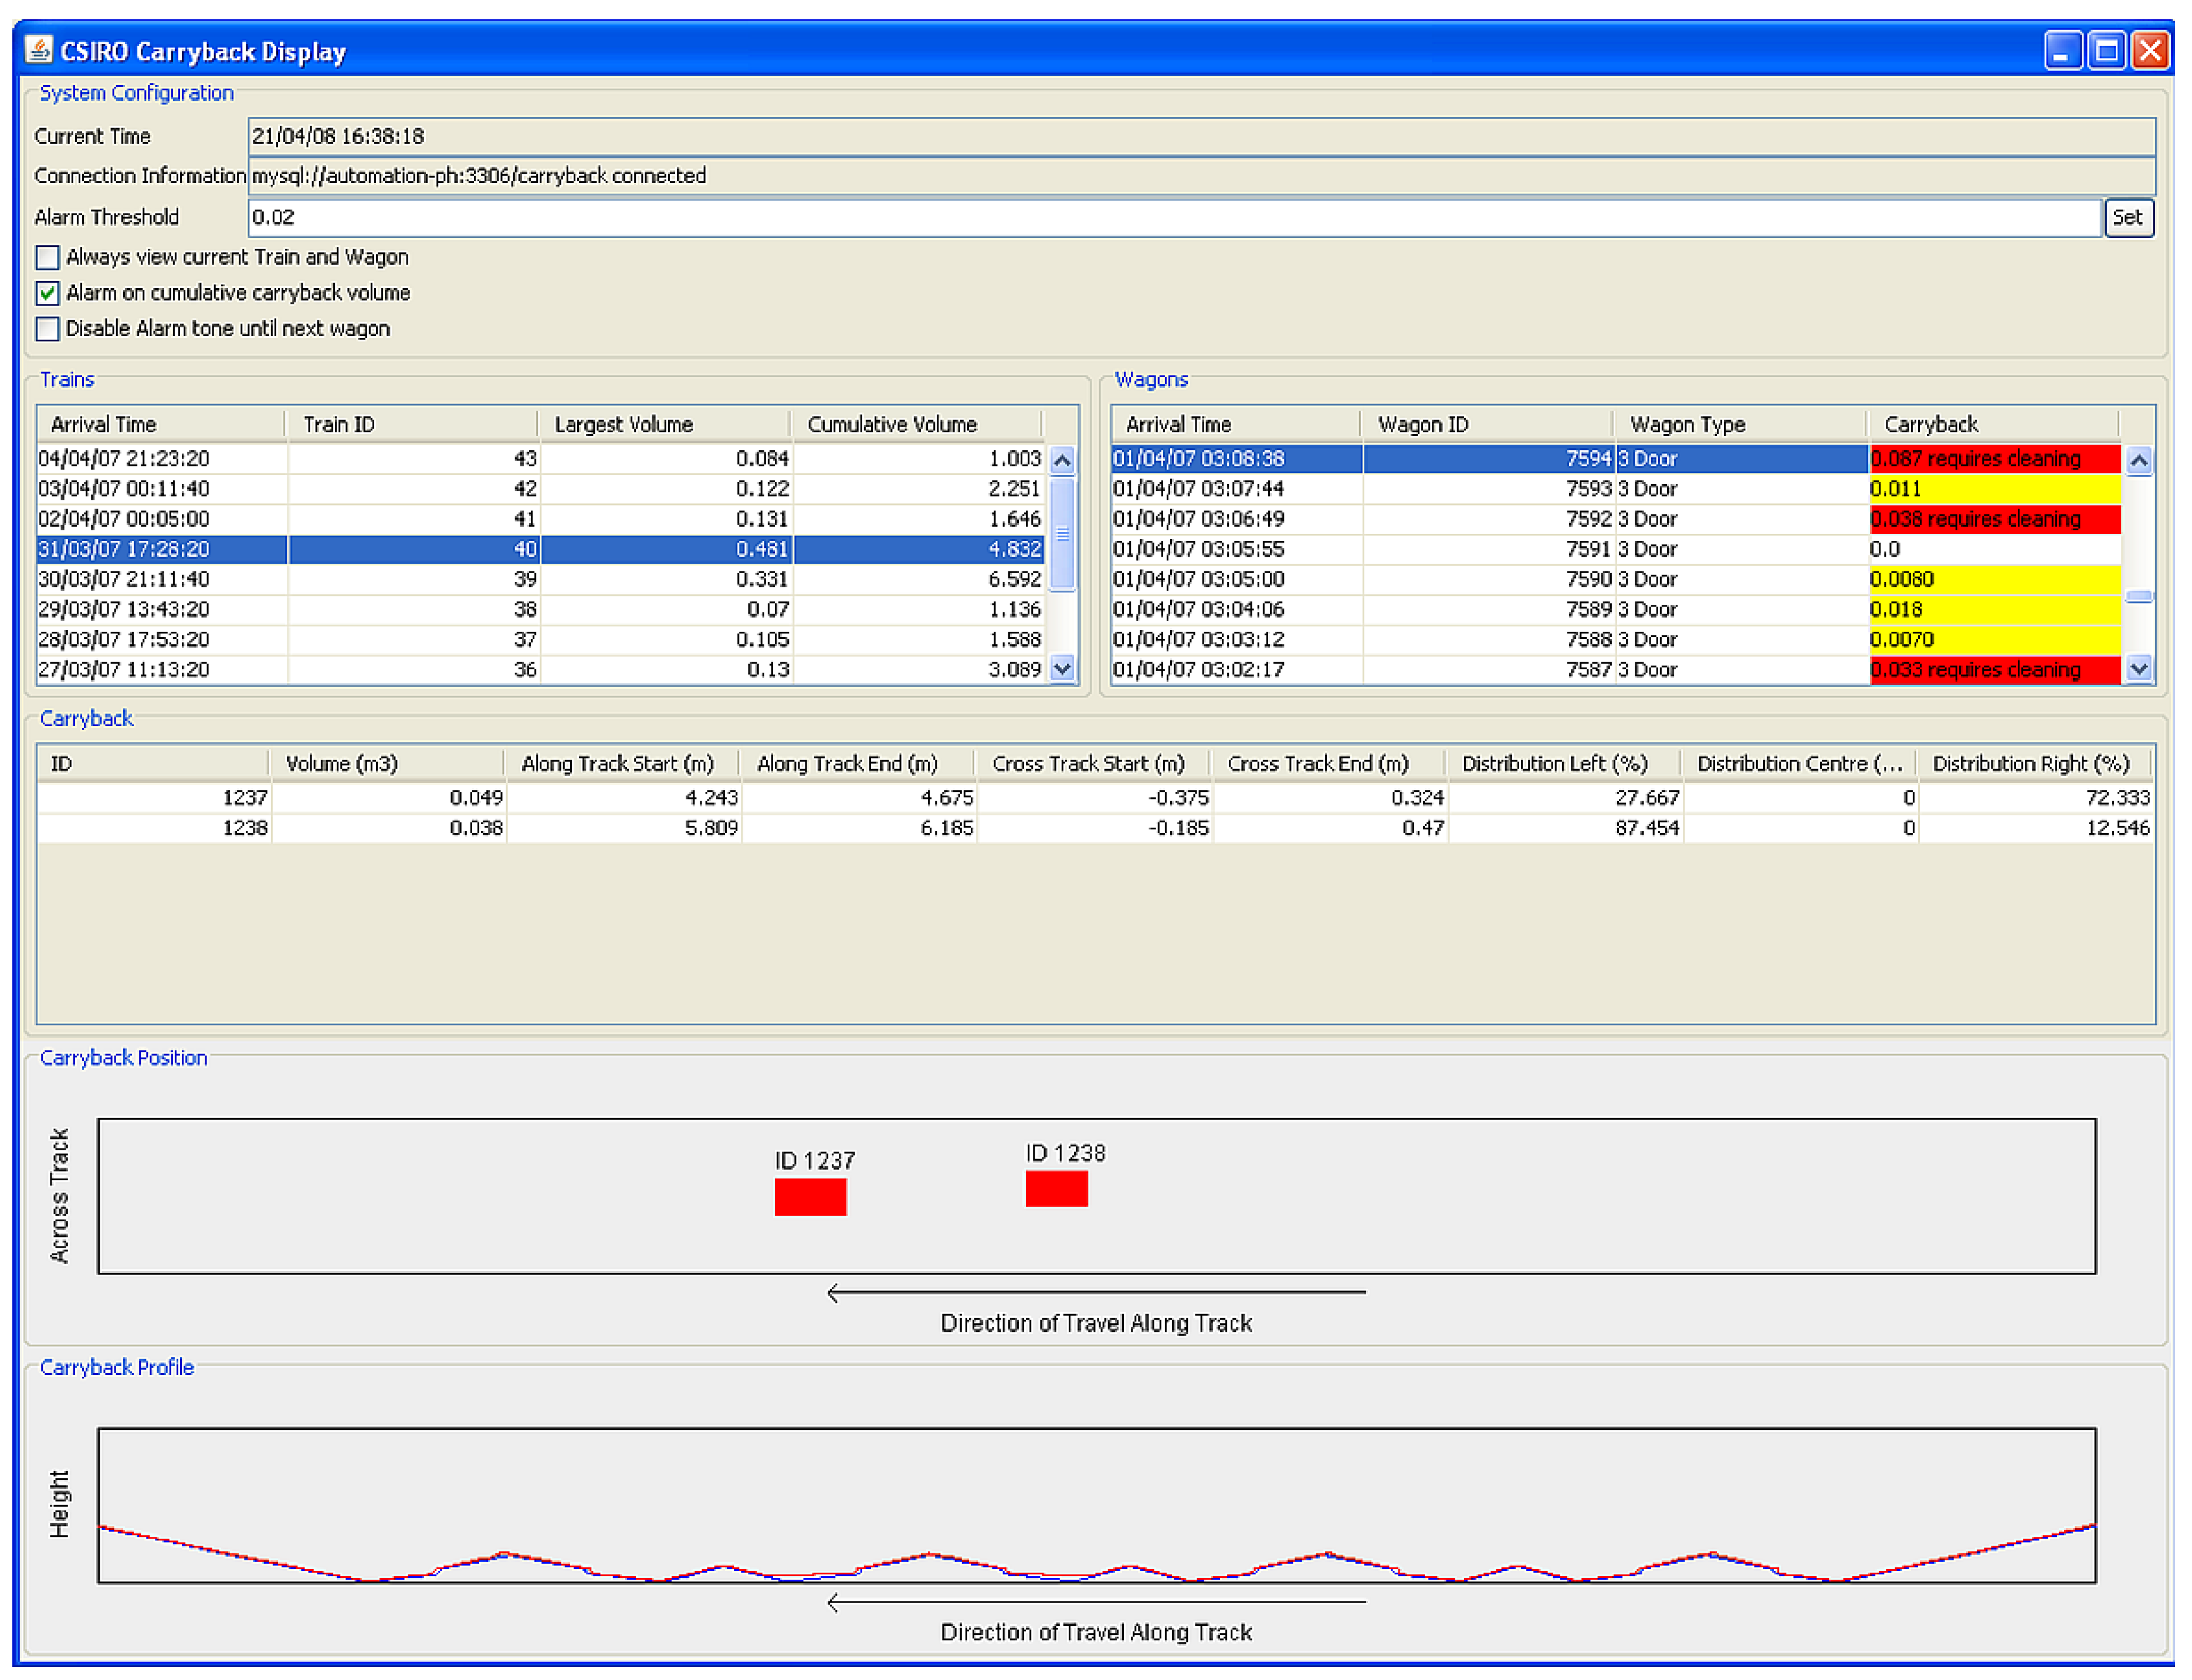Screen dimensions: 2192x1680
Task: Click the red ID 1237 carryback block
Action: [810, 1197]
